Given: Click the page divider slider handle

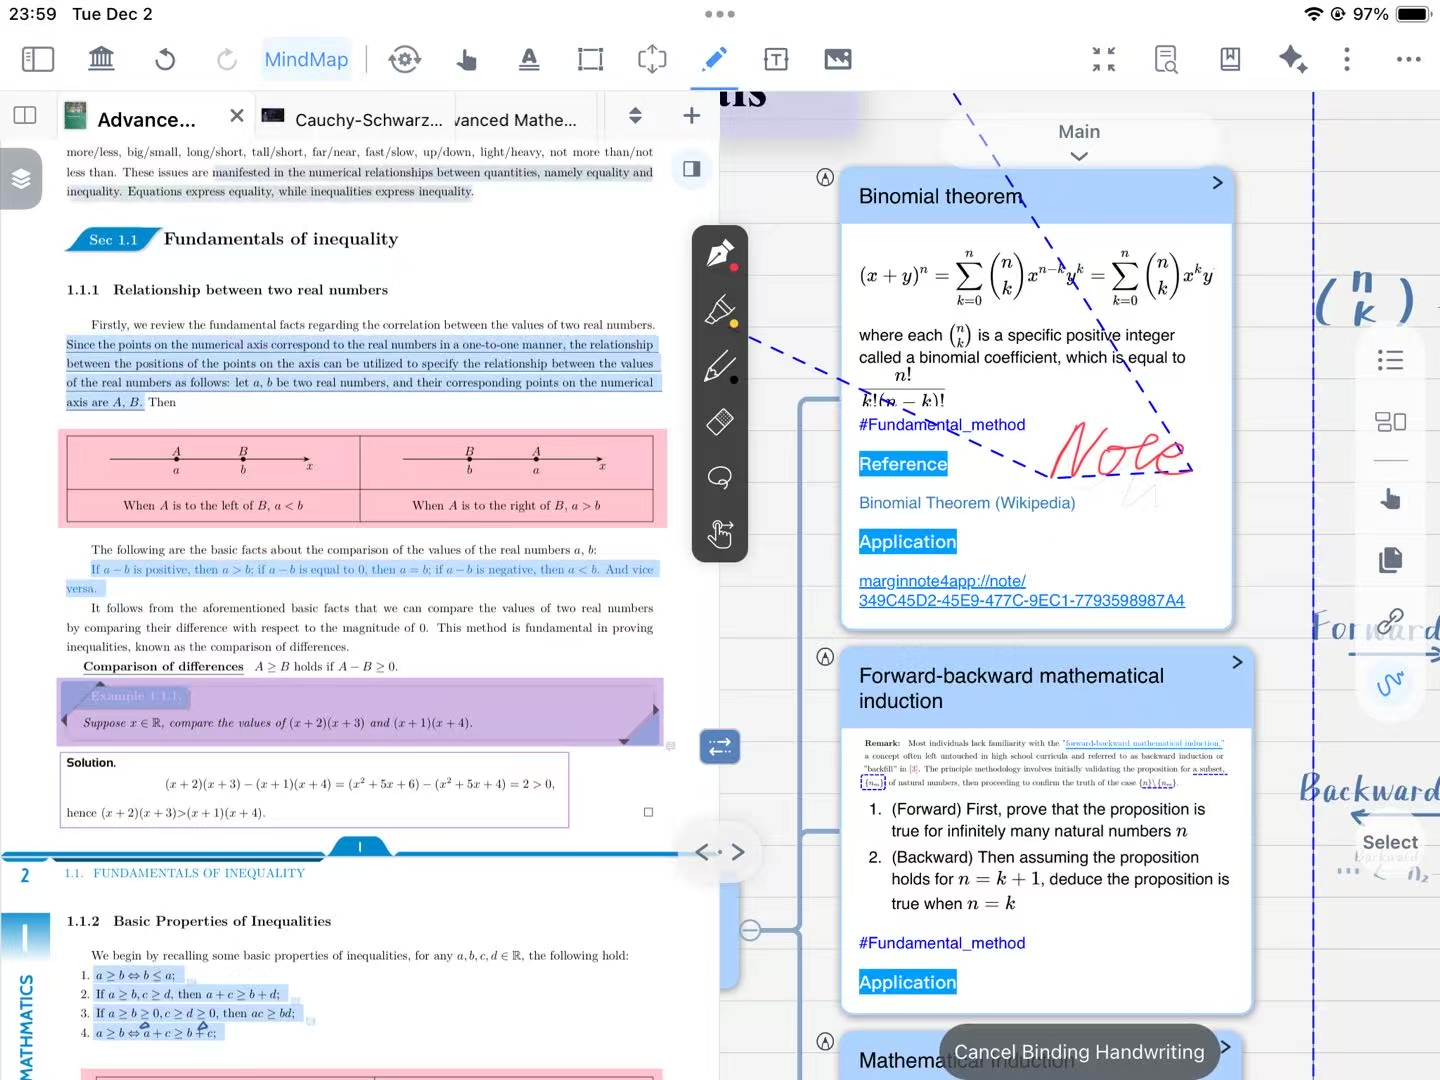Looking at the screenshot, I should click(x=360, y=847).
